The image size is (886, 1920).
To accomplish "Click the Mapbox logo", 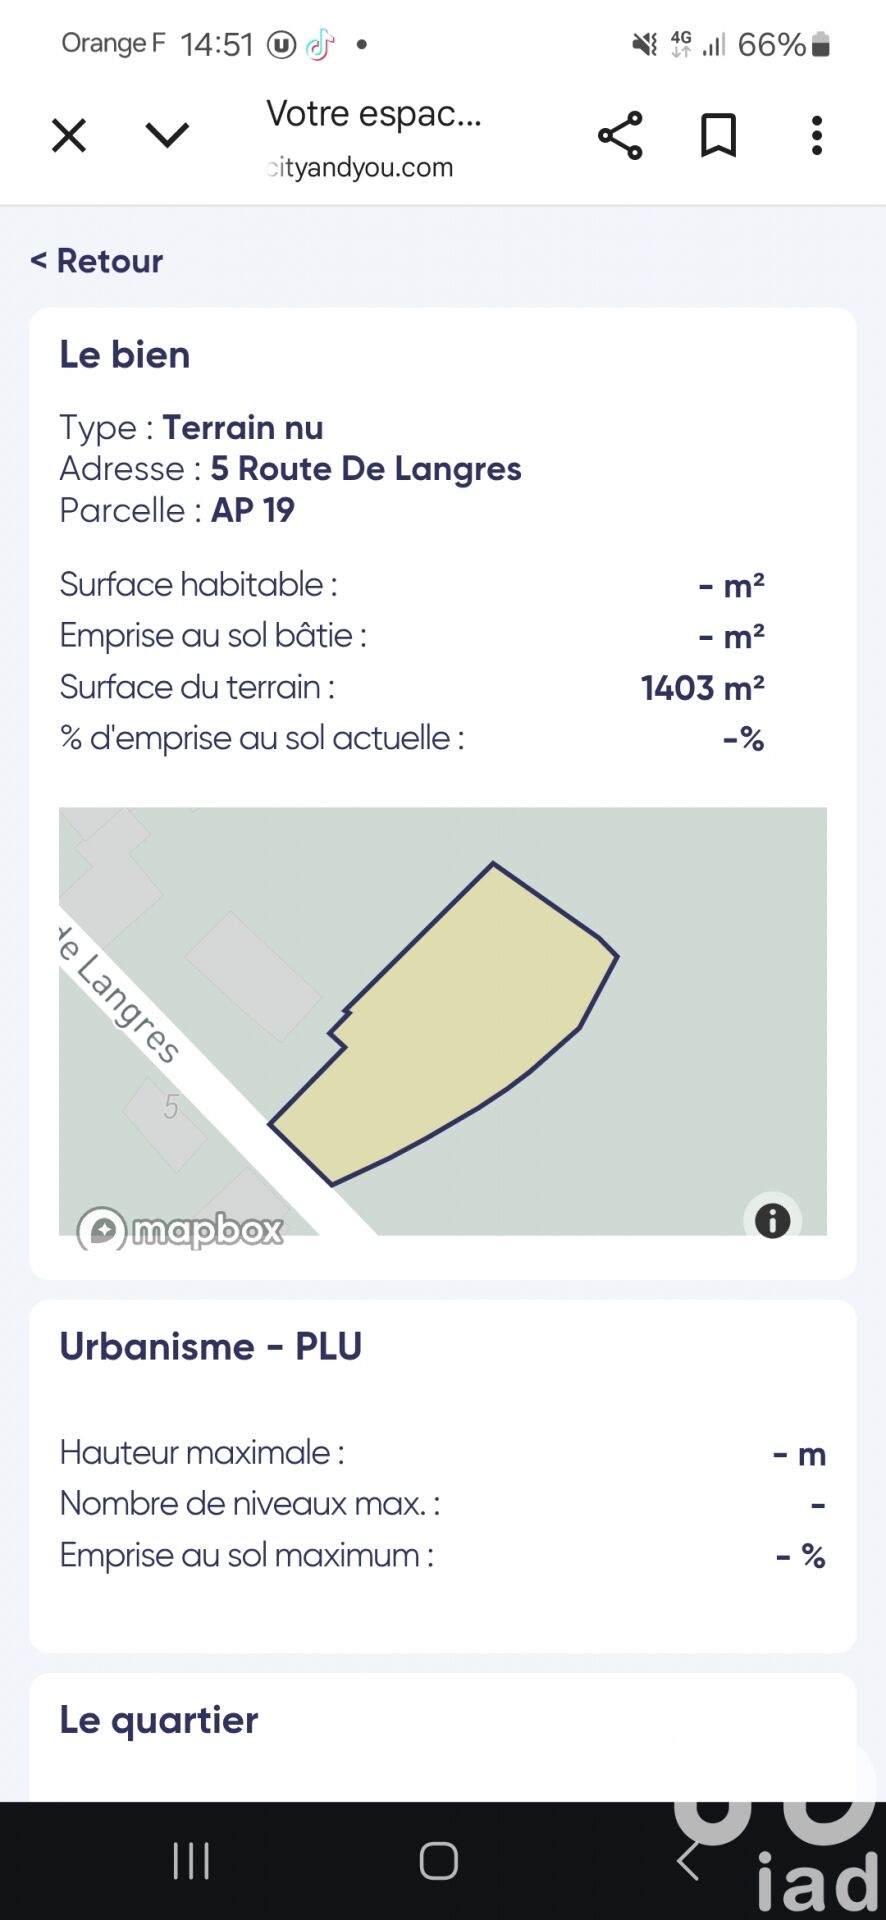I will [181, 1229].
